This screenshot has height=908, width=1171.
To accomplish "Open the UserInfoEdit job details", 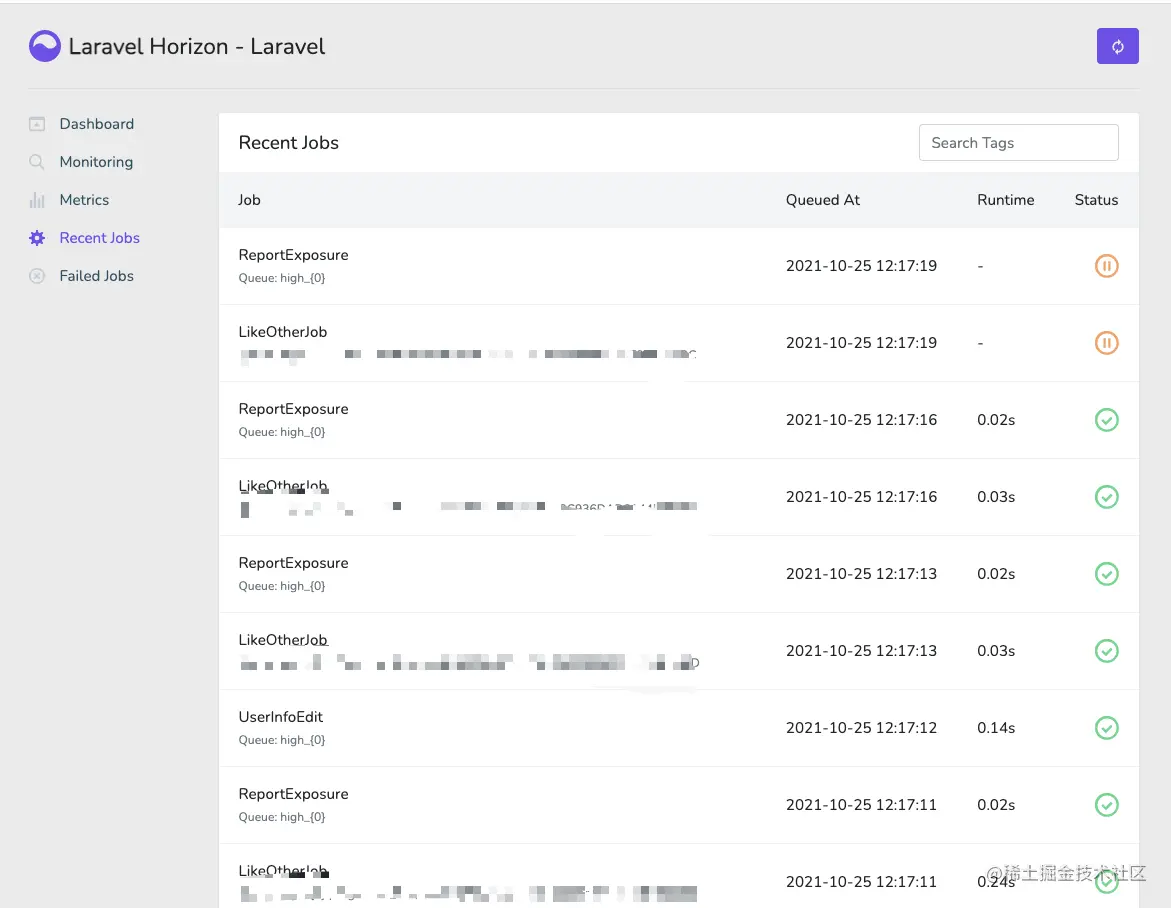I will point(280,717).
